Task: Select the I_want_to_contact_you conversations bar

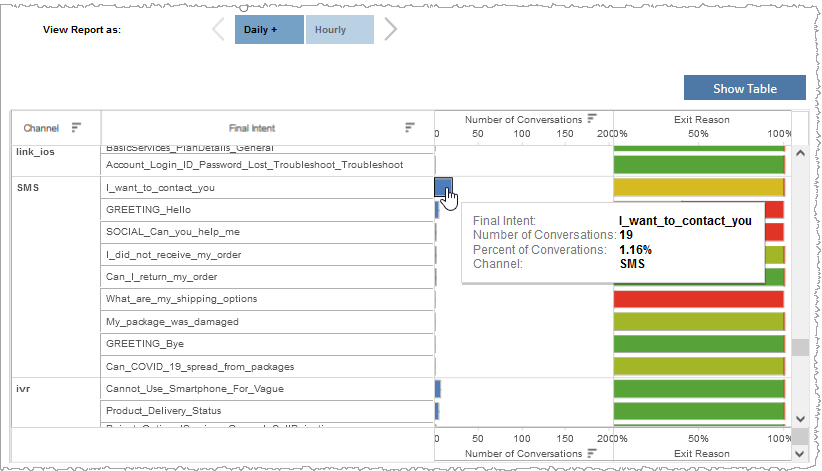Action: click(442, 187)
